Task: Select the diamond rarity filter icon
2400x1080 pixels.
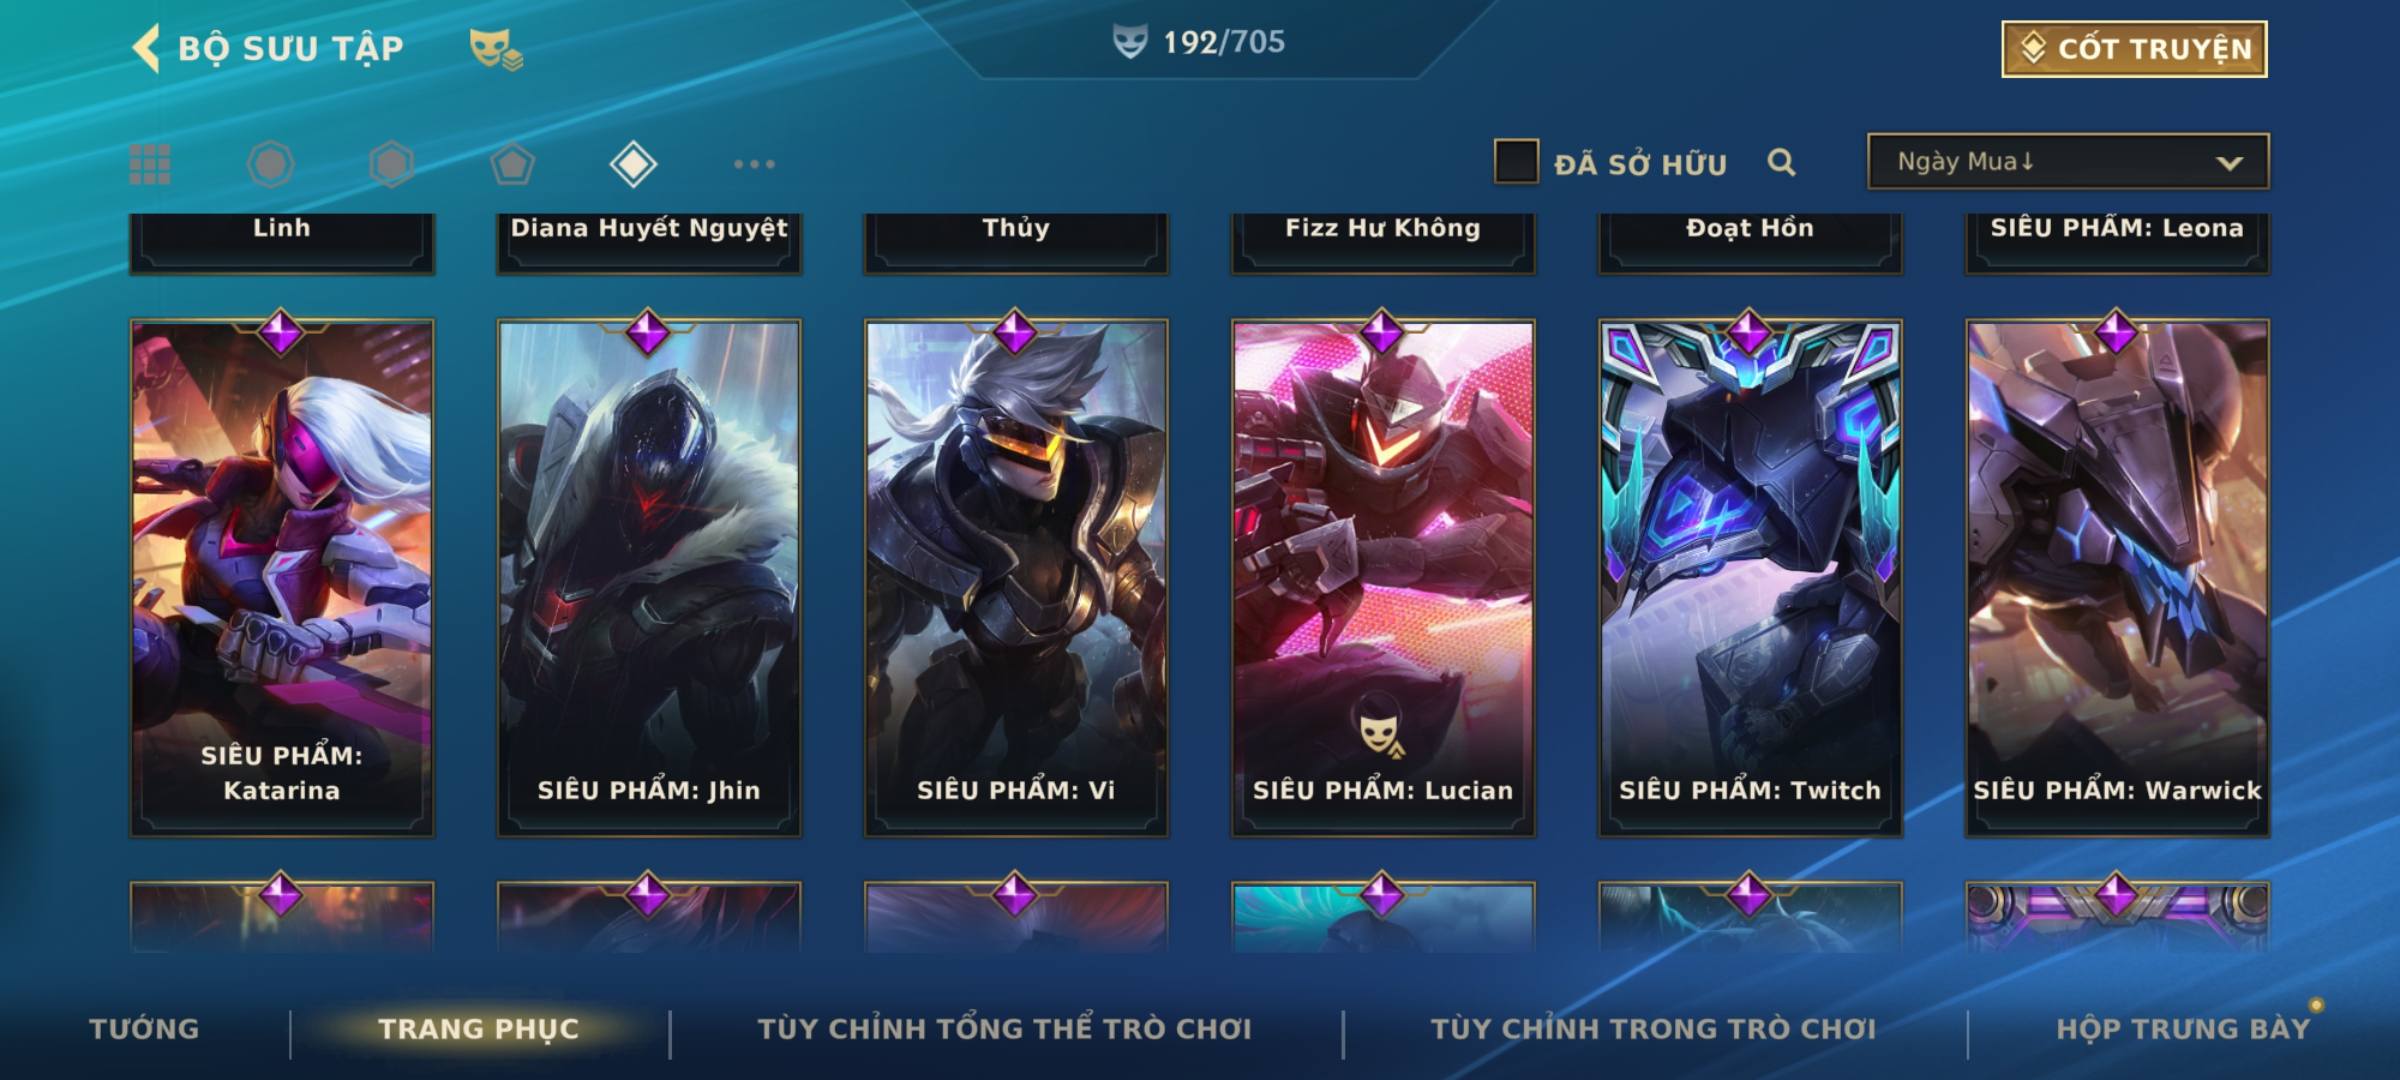Action: click(x=633, y=164)
